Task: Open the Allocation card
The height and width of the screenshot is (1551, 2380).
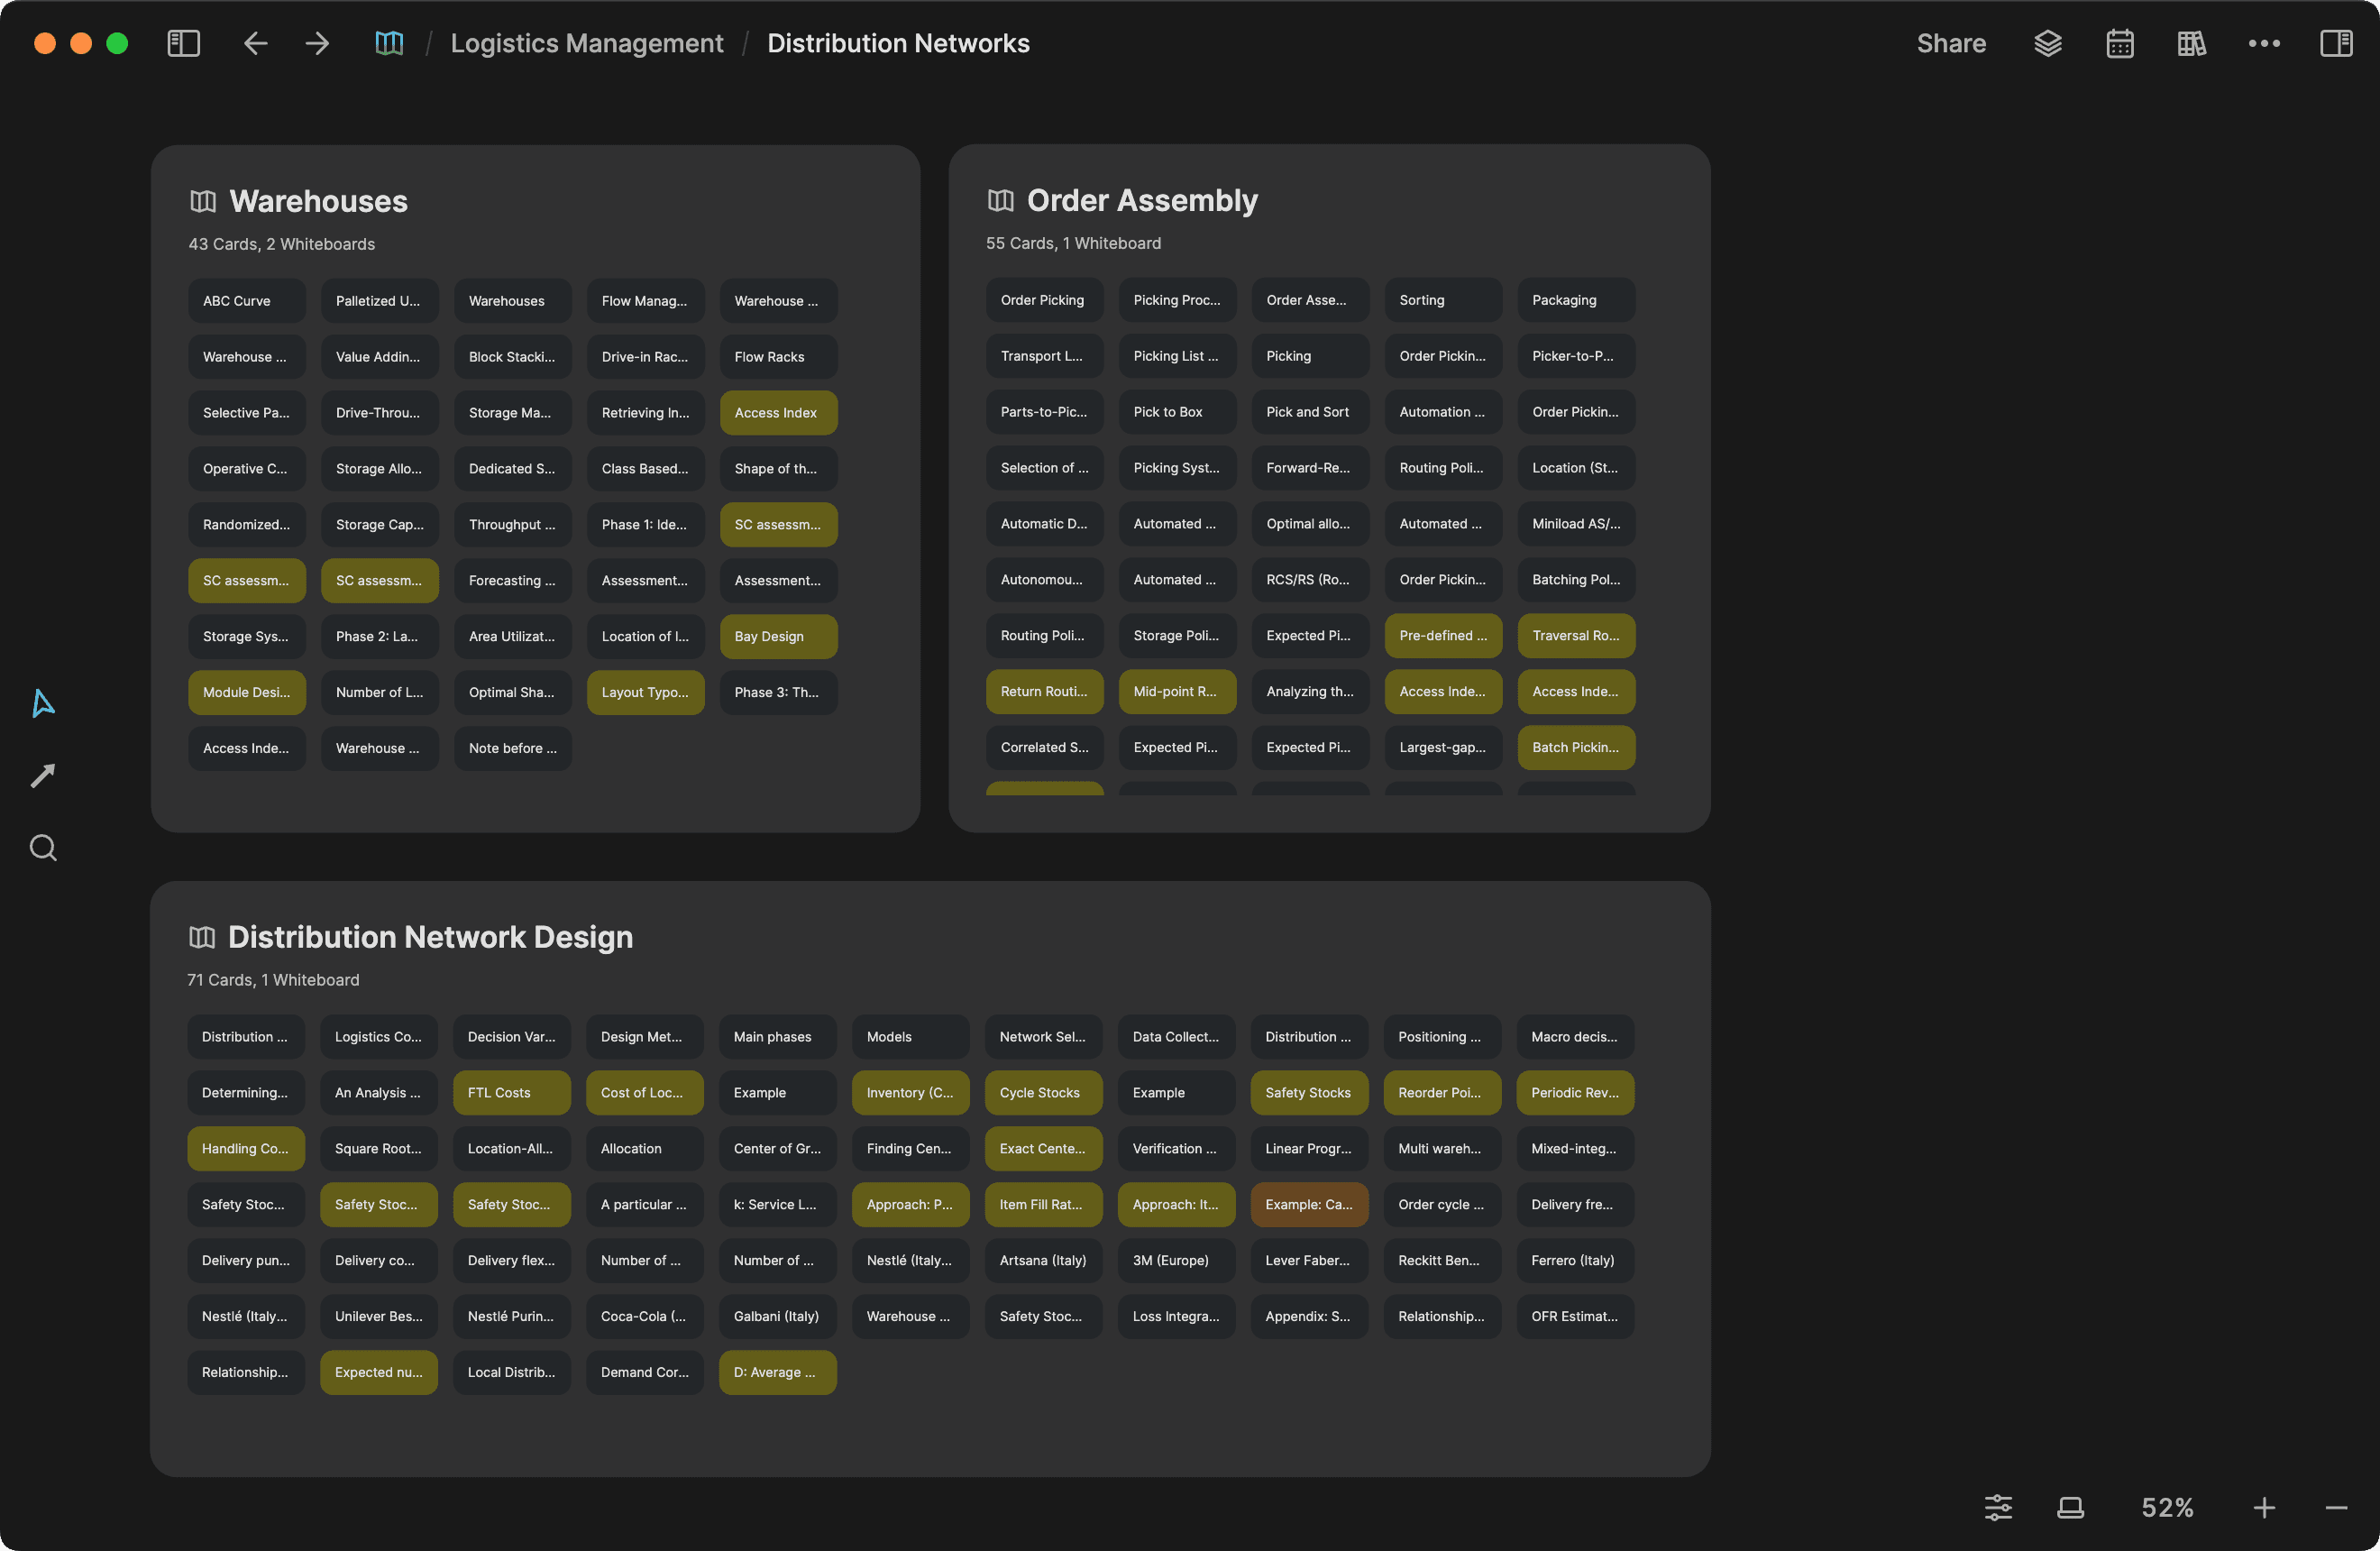Action: (x=644, y=1149)
